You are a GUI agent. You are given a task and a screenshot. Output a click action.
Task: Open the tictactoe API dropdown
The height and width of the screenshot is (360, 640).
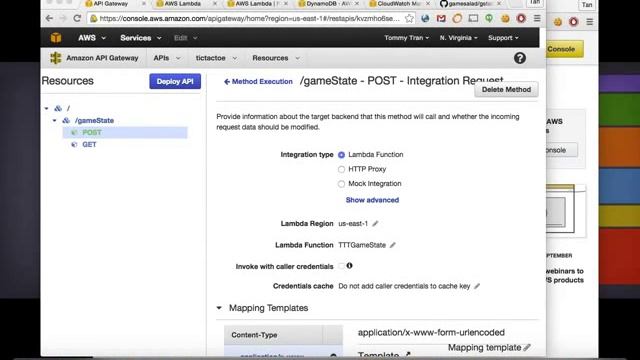click(x=216, y=58)
